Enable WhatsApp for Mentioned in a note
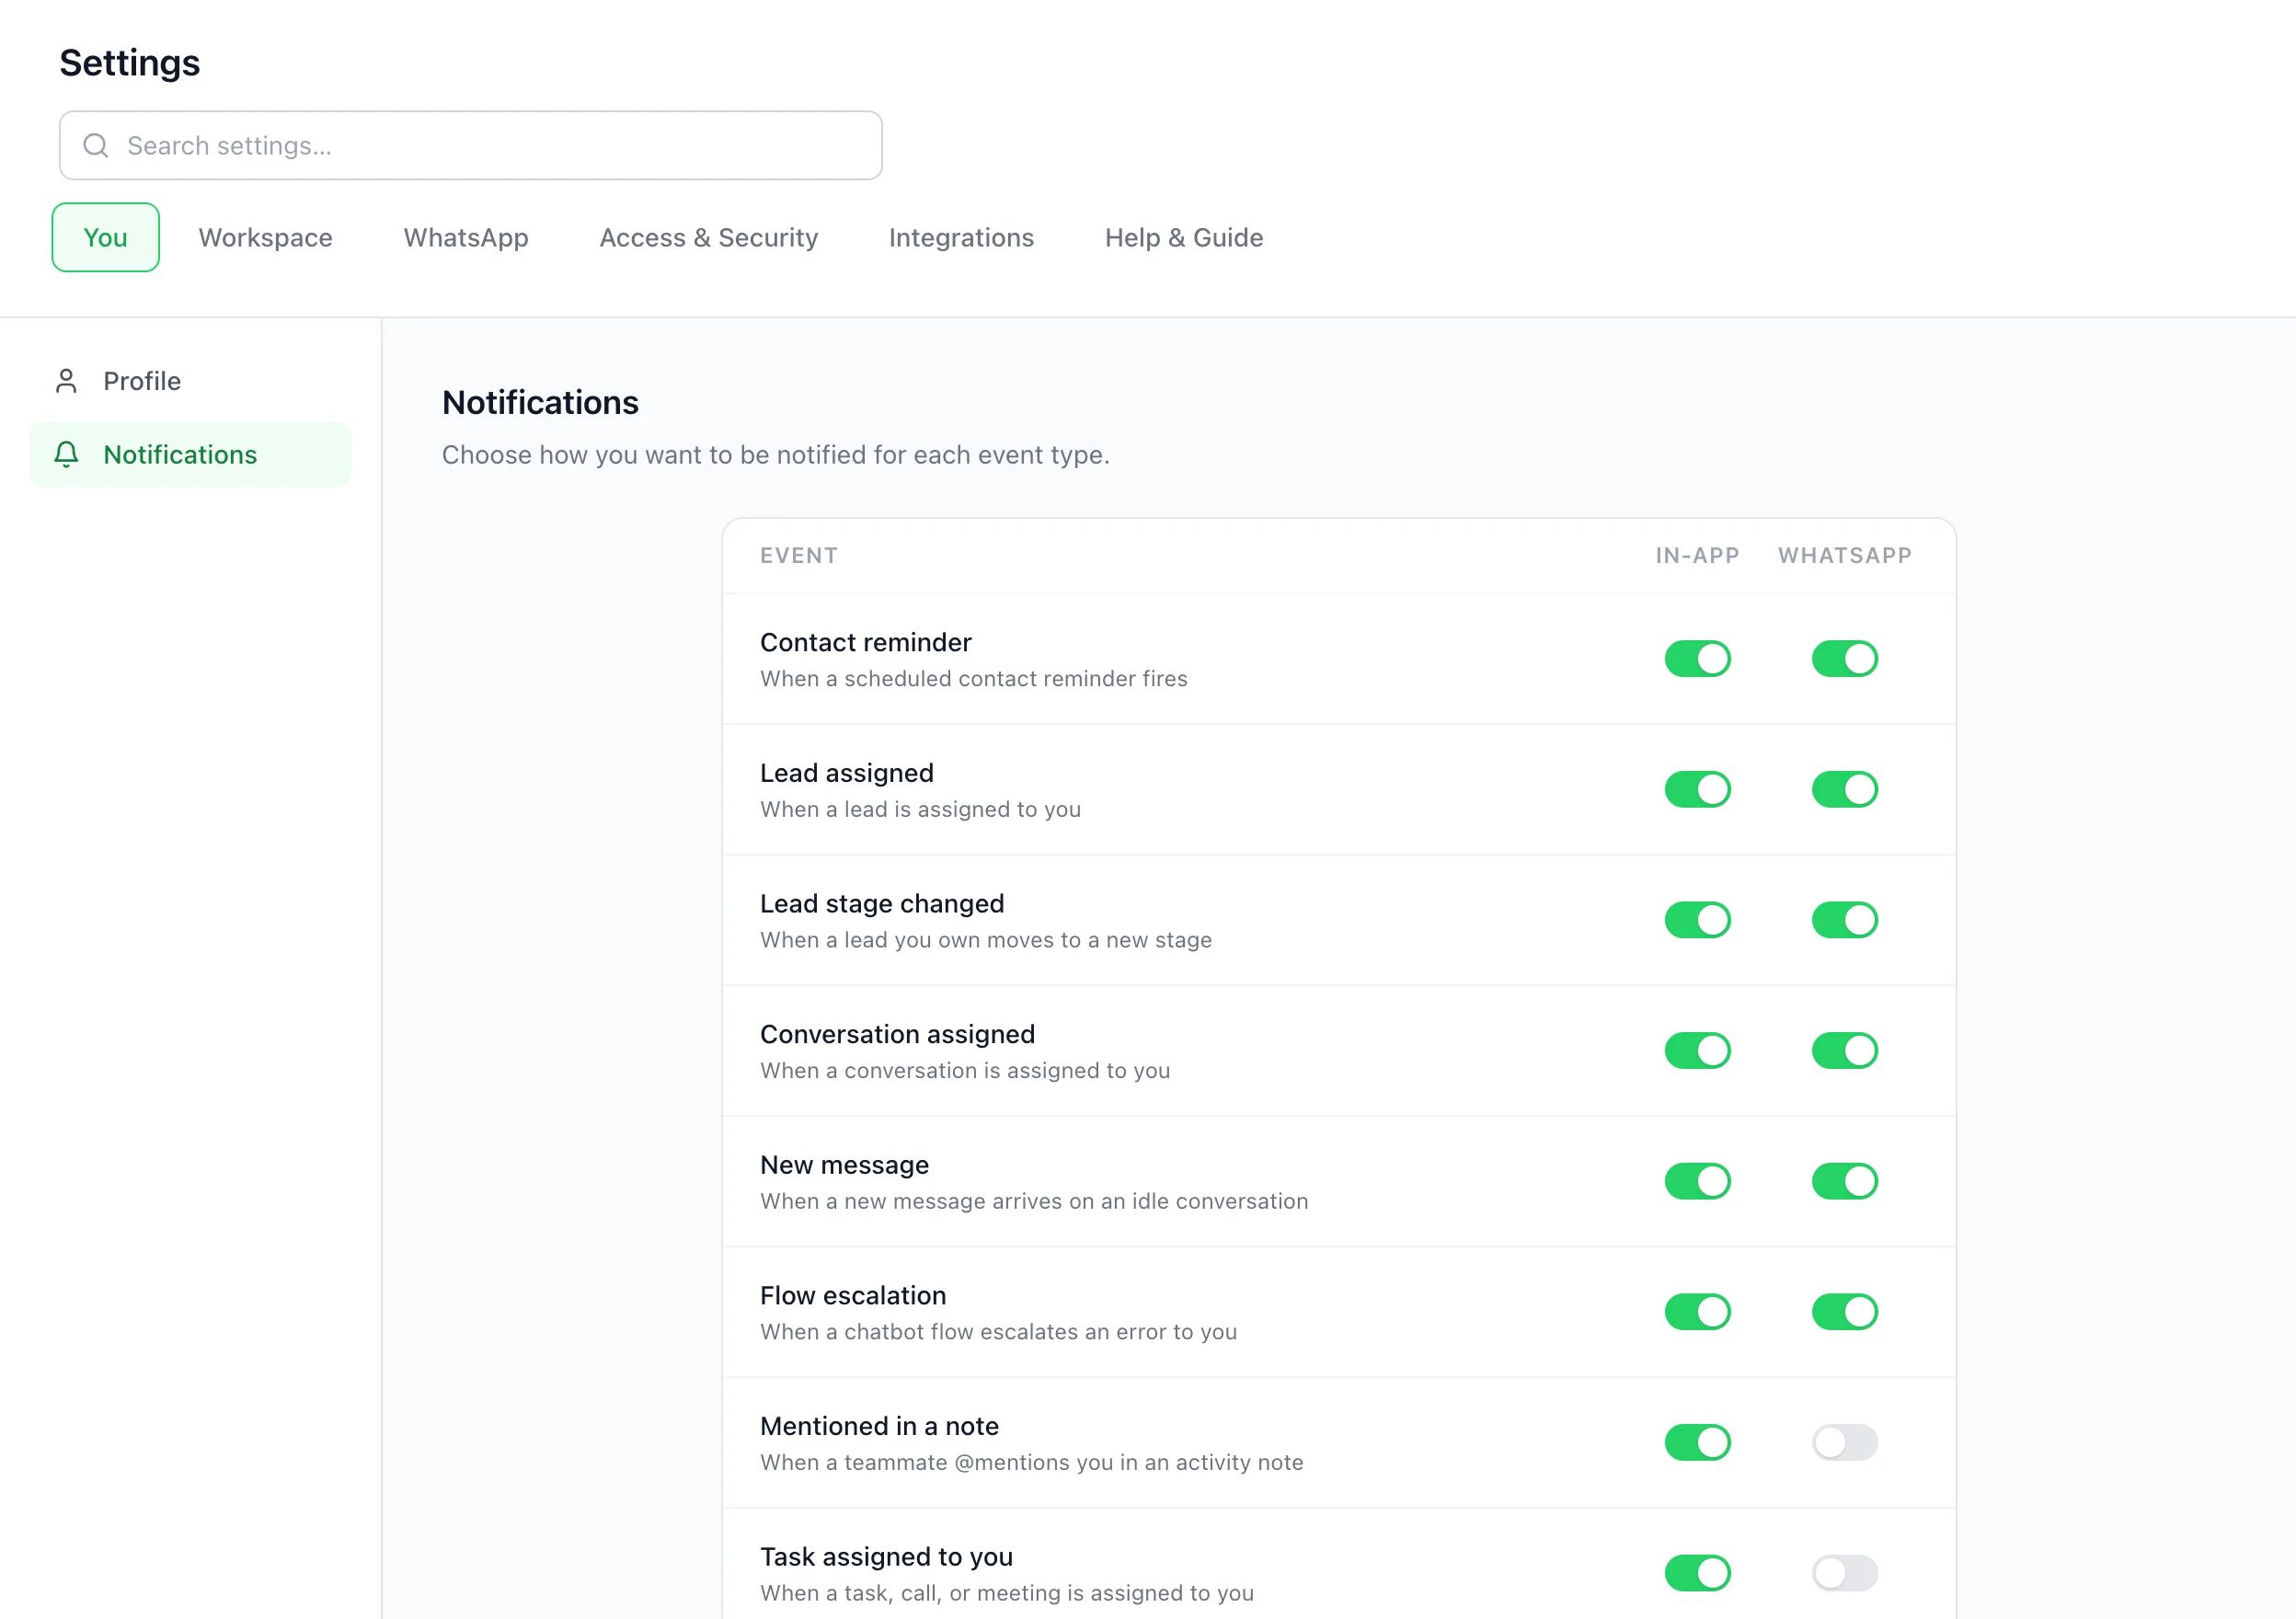This screenshot has height=1619, width=2296. [x=1844, y=1443]
